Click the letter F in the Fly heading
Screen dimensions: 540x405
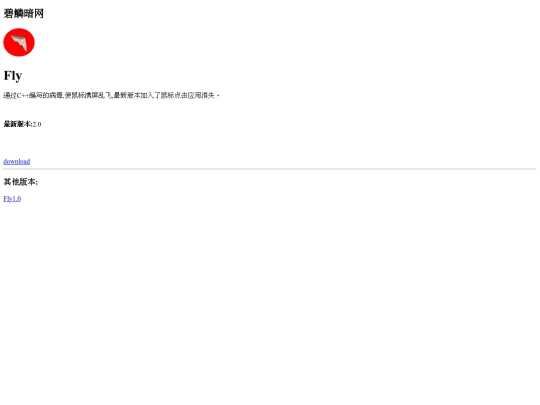(8, 75)
